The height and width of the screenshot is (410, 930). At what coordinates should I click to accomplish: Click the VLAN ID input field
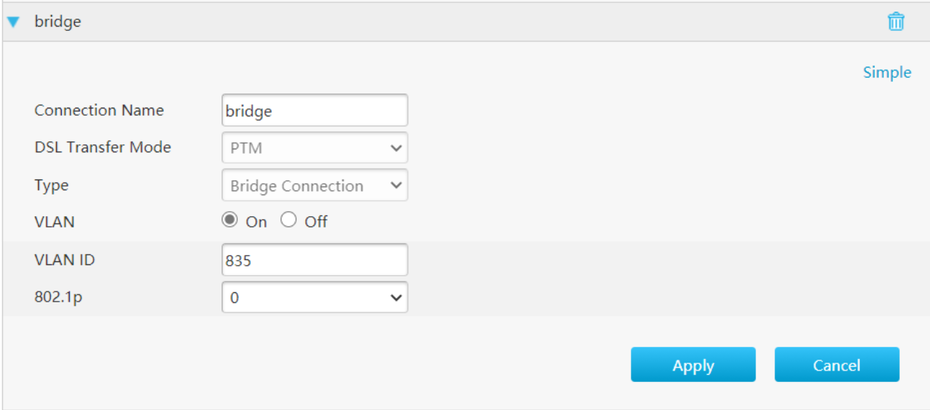[314, 260]
